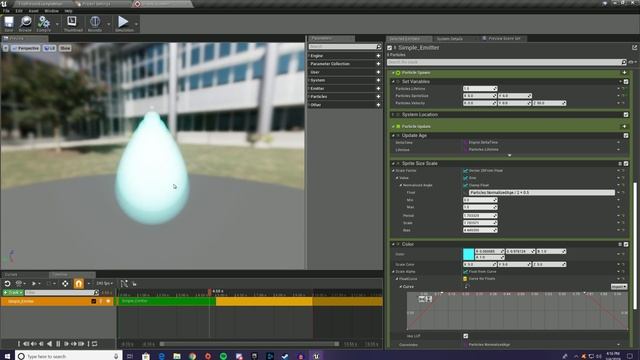Viewport: 640px width, 360px height.
Task: Open the Compile options dropdown arrow
Action: tap(57, 24)
